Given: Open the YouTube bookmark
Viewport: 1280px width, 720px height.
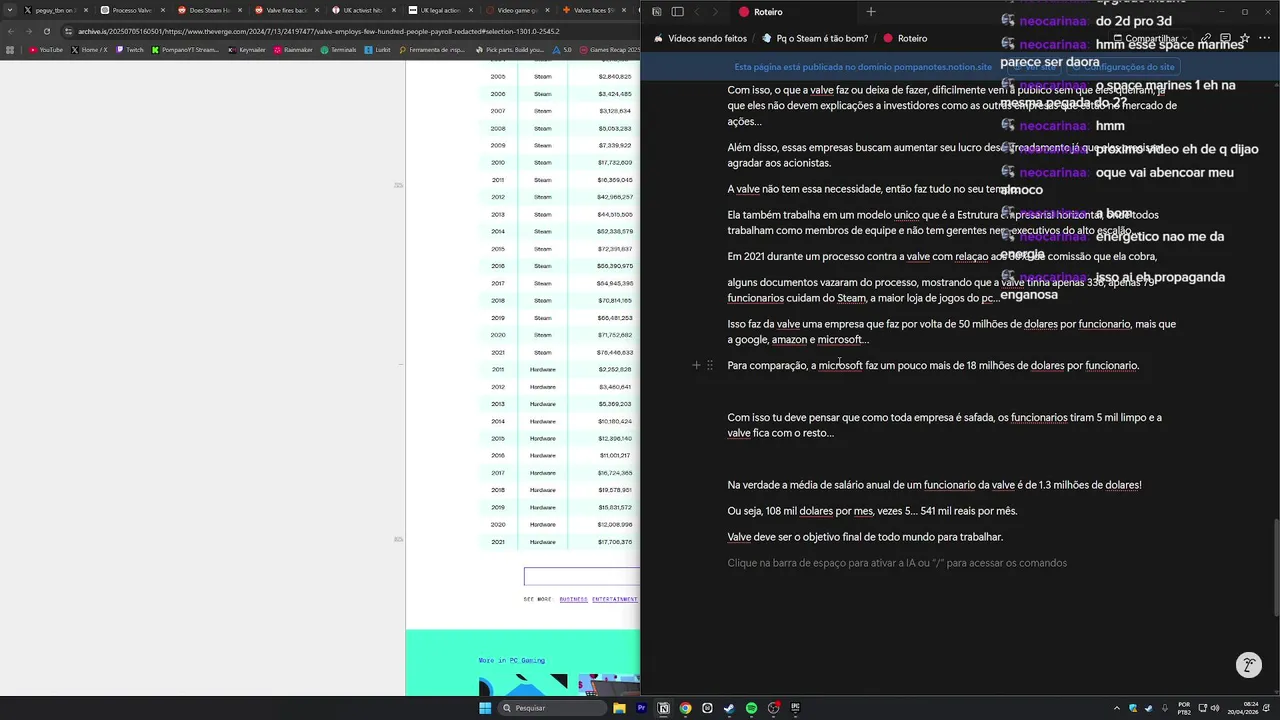Looking at the screenshot, I should (46, 49).
